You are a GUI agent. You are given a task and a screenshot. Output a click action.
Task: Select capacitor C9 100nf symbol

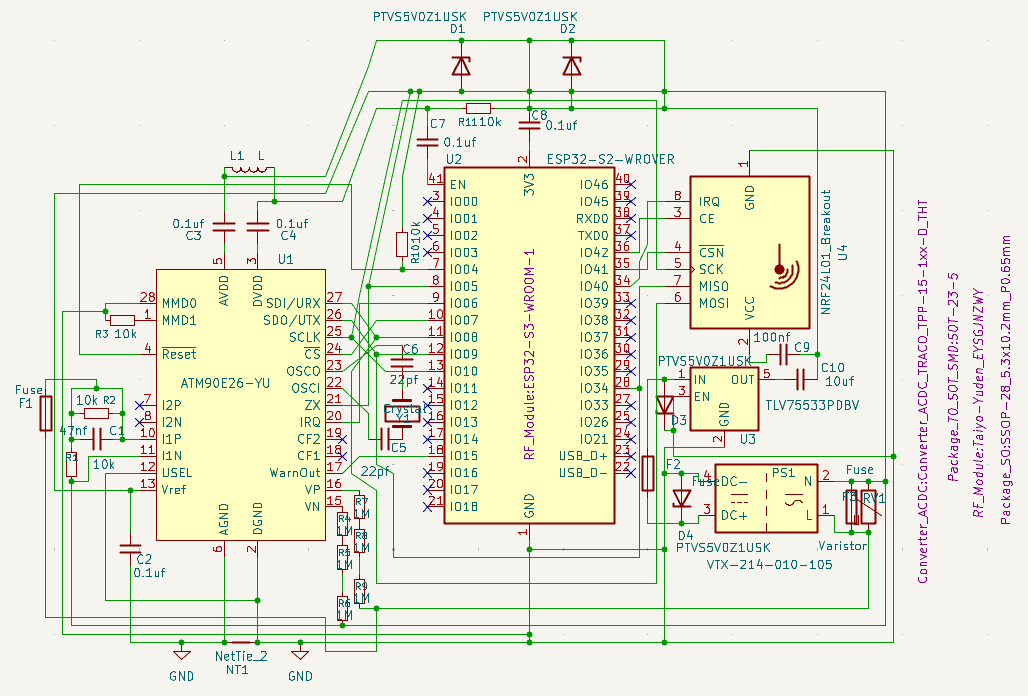coord(783,355)
